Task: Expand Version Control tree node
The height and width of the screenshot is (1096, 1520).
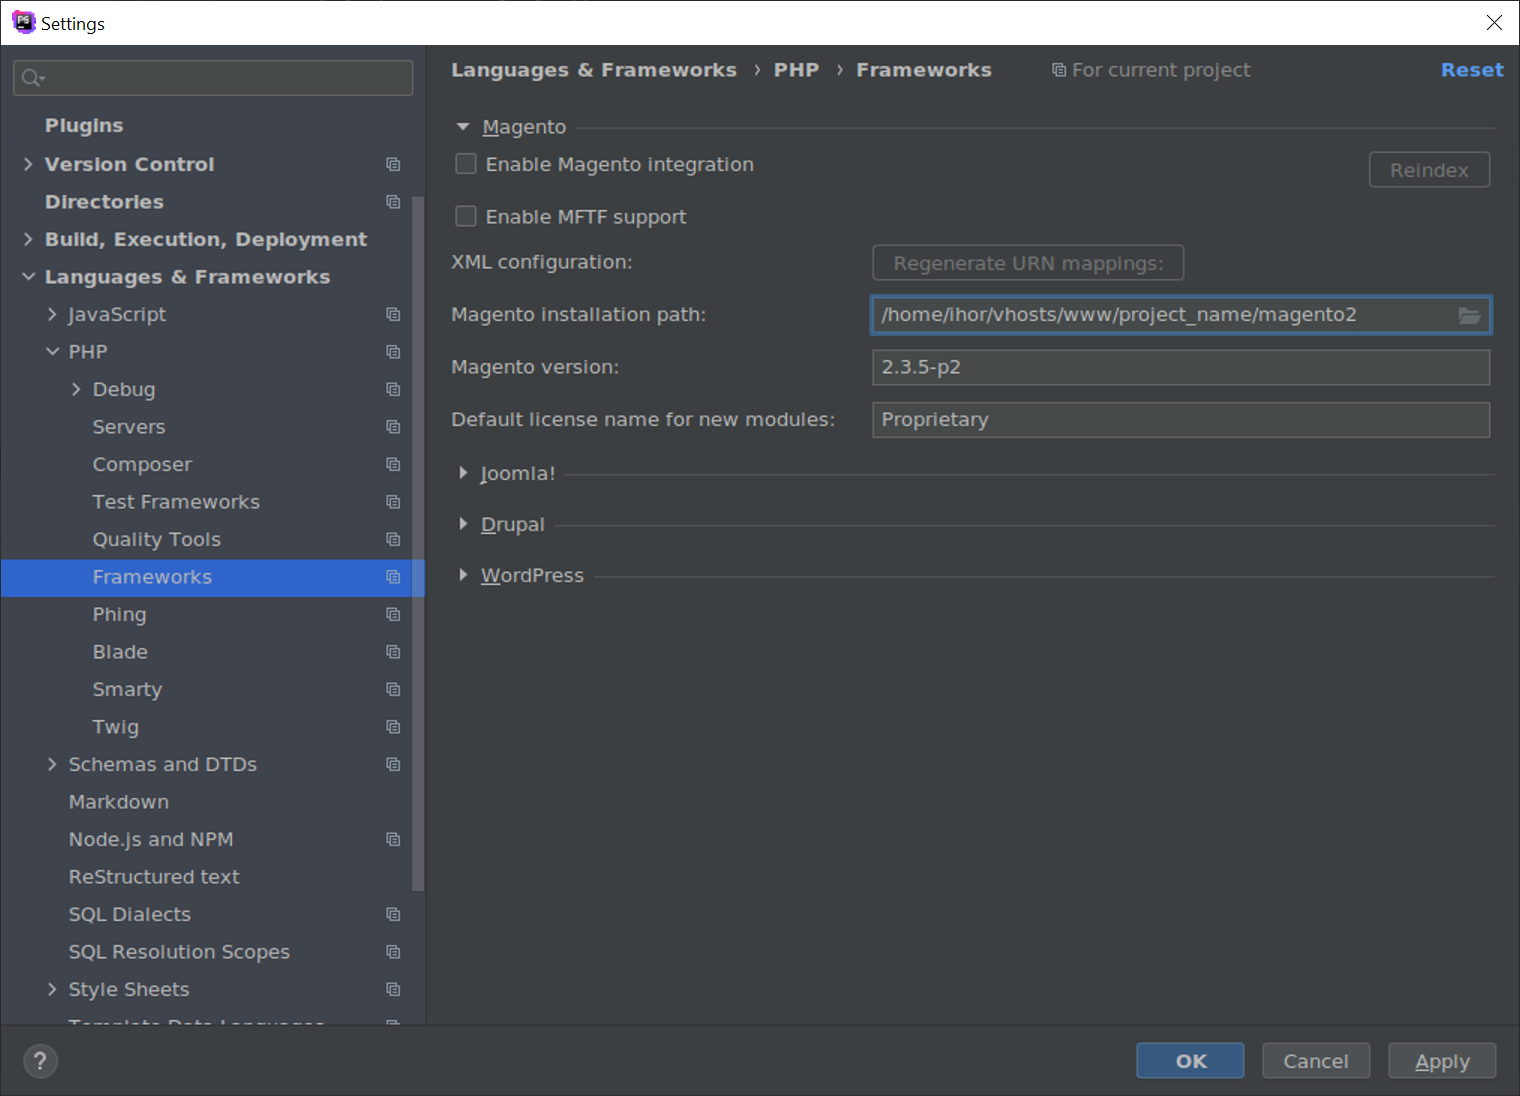Action: tap(28, 164)
